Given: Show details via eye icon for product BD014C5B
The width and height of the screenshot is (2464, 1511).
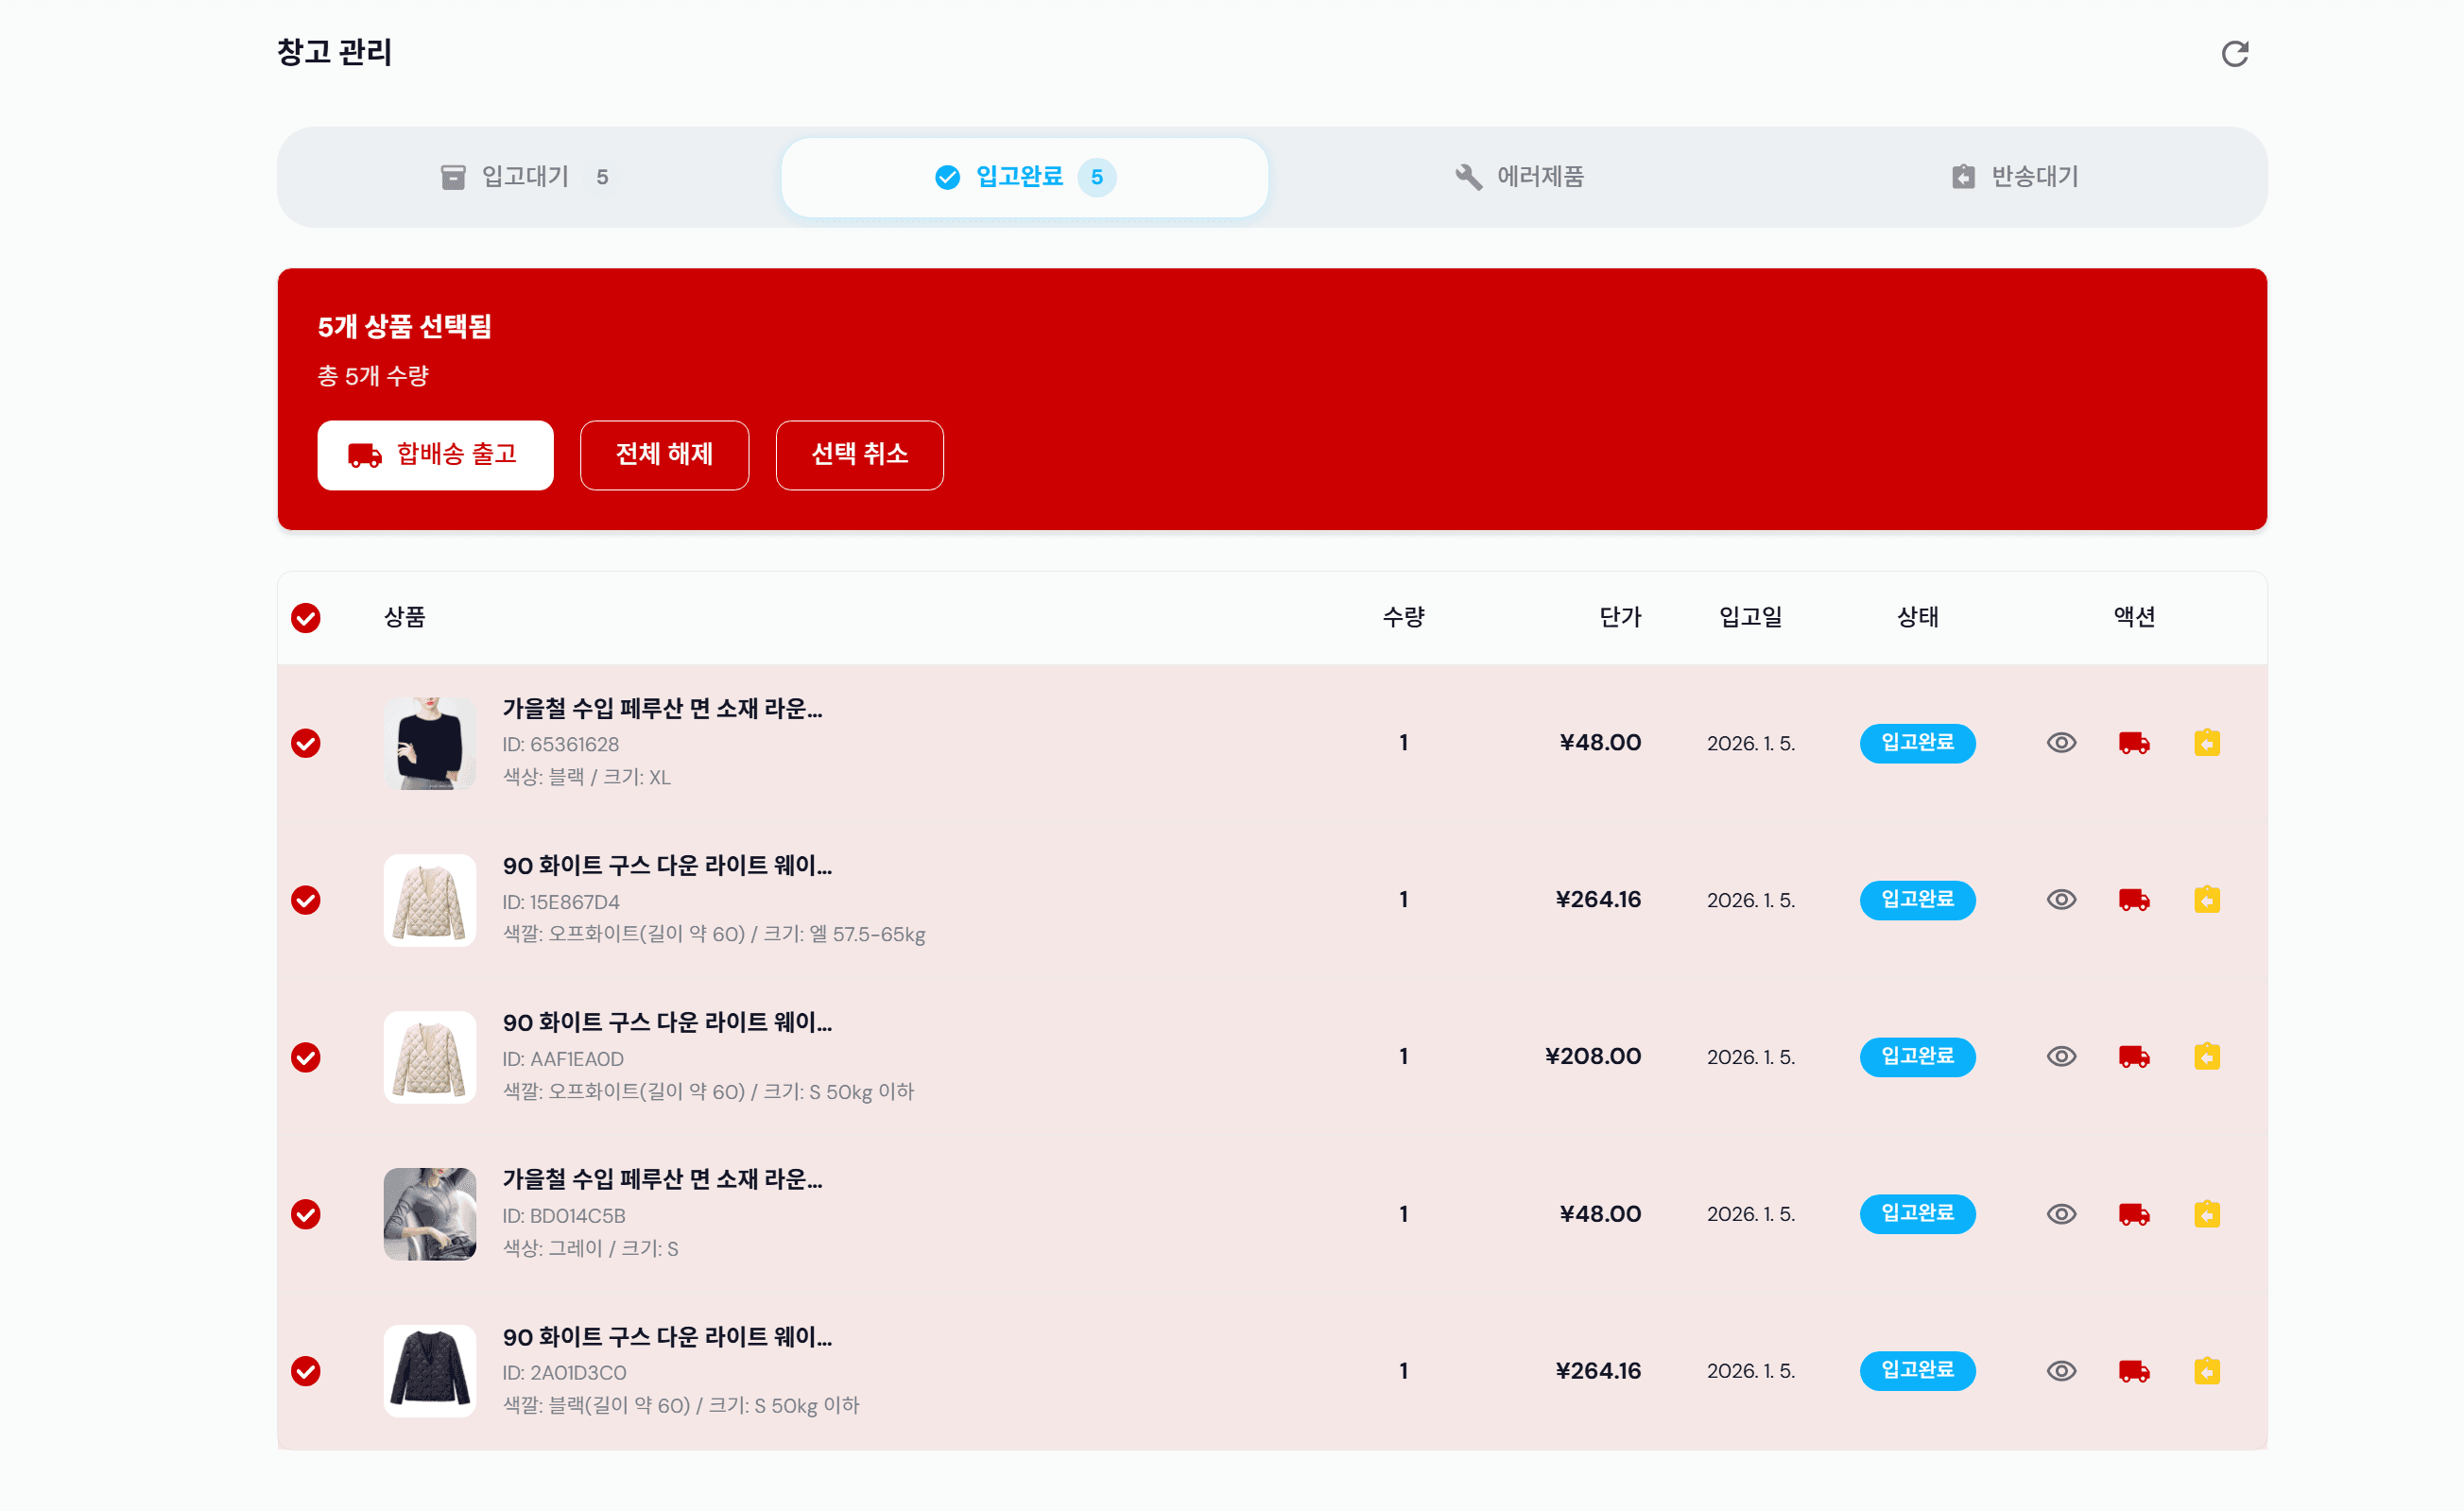Looking at the screenshot, I should [x=2061, y=1214].
